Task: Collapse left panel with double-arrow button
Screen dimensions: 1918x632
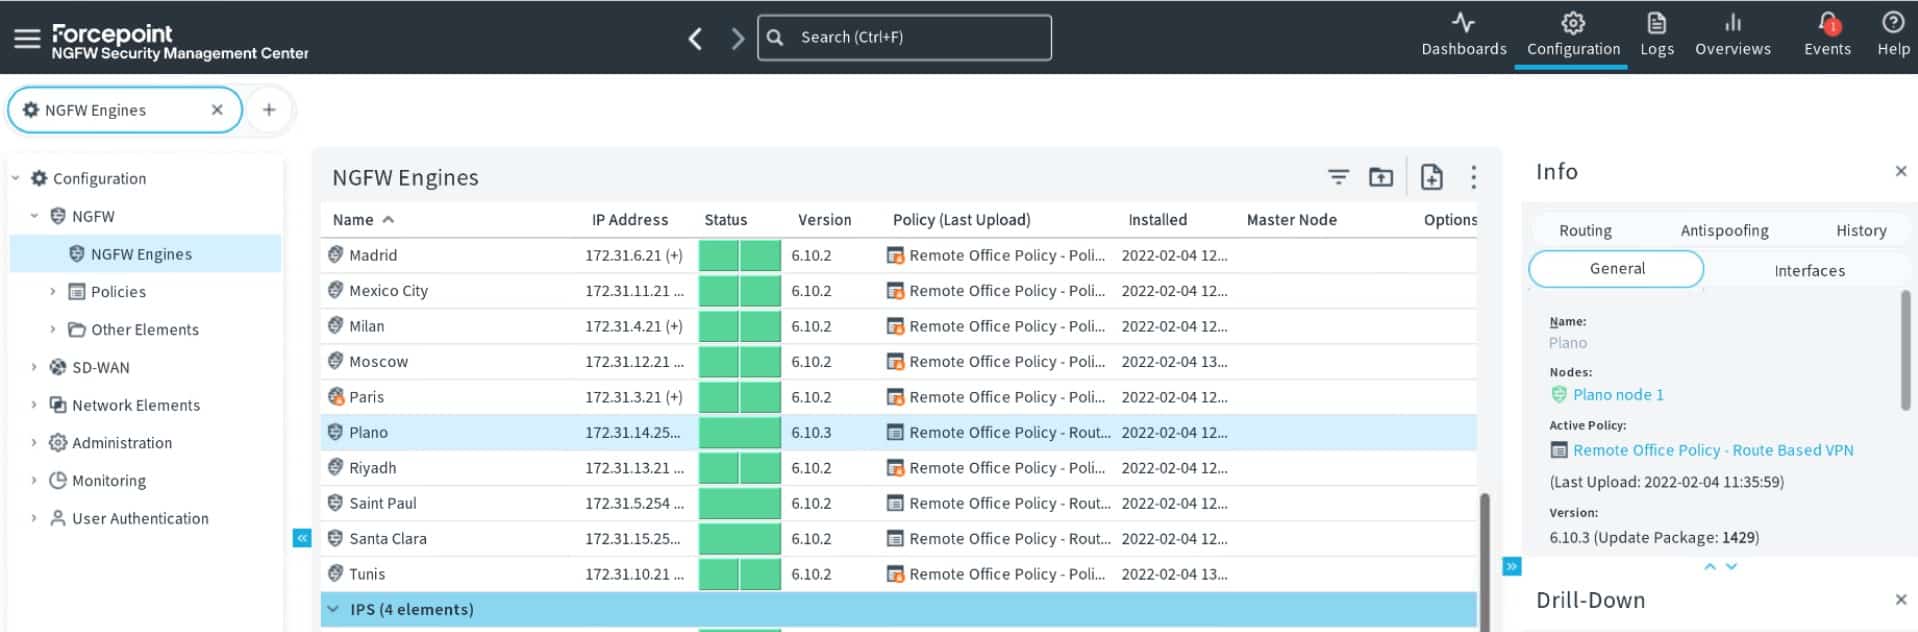Action: [x=302, y=538]
